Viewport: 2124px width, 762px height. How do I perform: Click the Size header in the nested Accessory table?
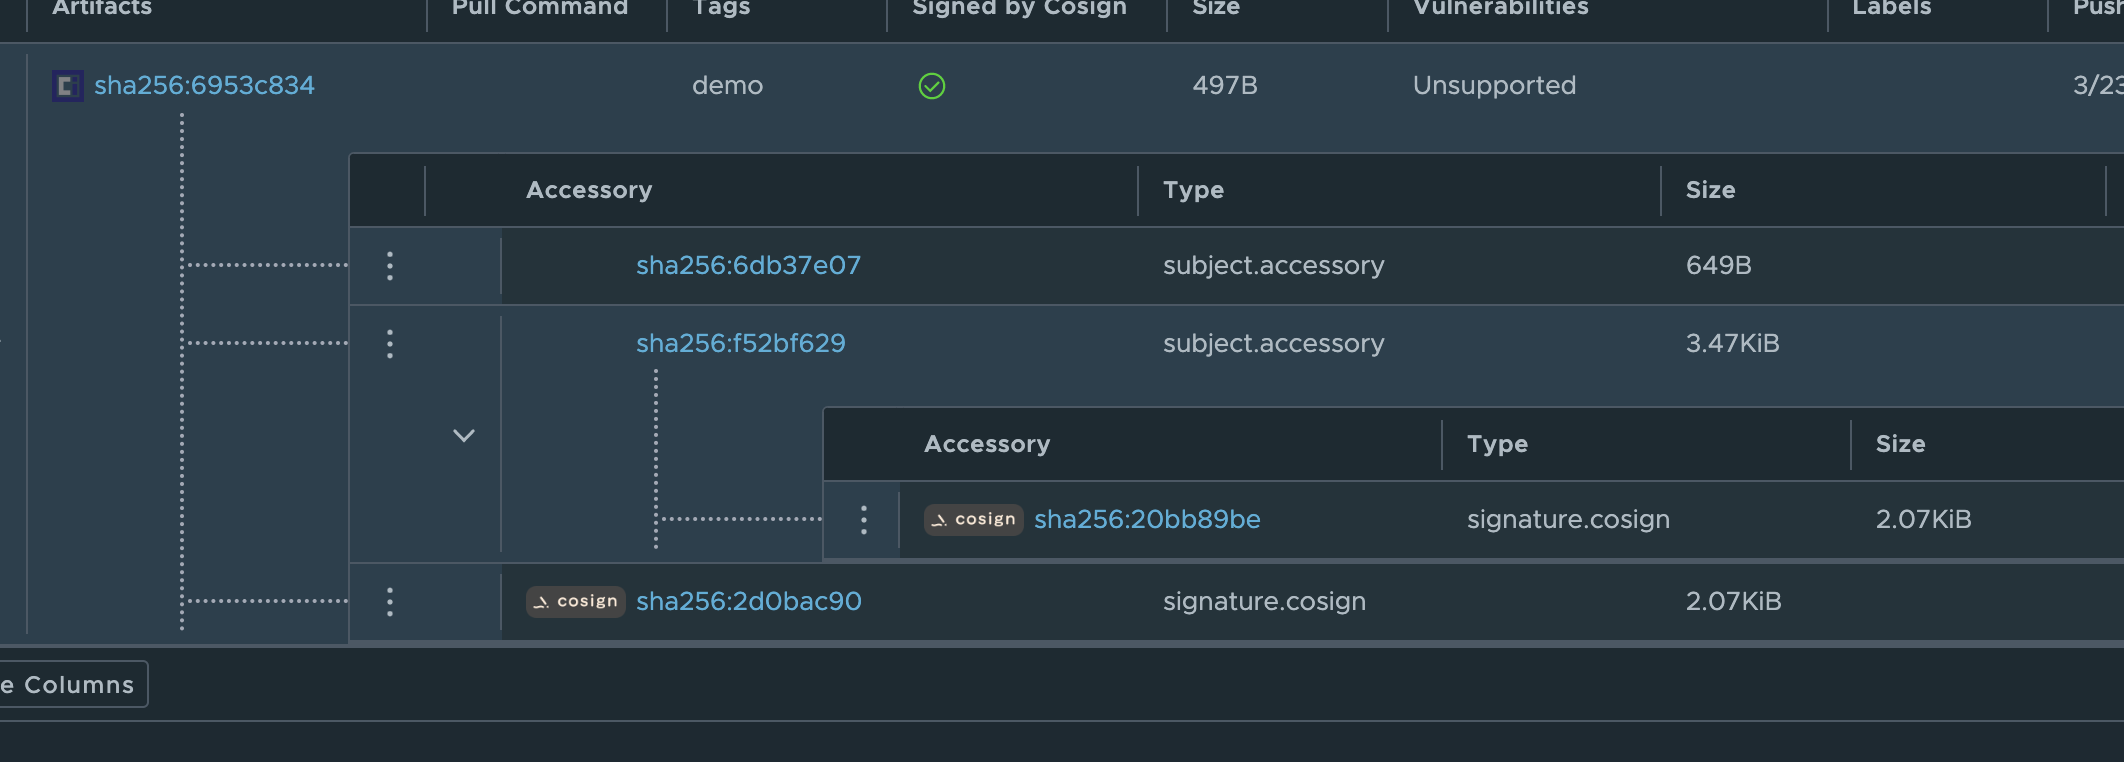[x=1899, y=443]
